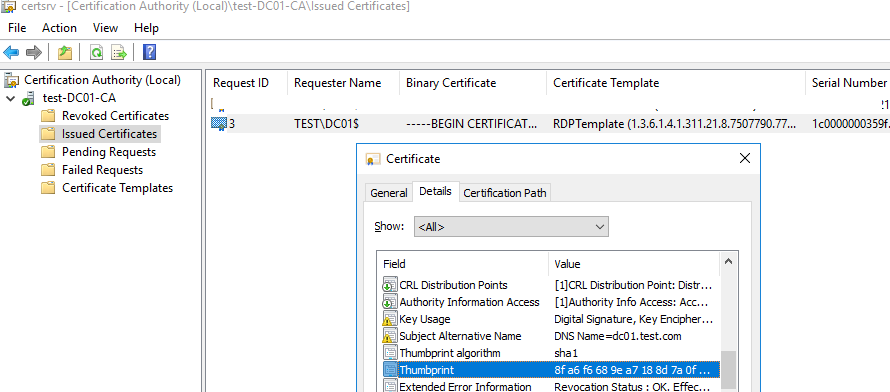Open the Show <All> dropdown
The height and width of the screenshot is (392, 890).
(511, 227)
